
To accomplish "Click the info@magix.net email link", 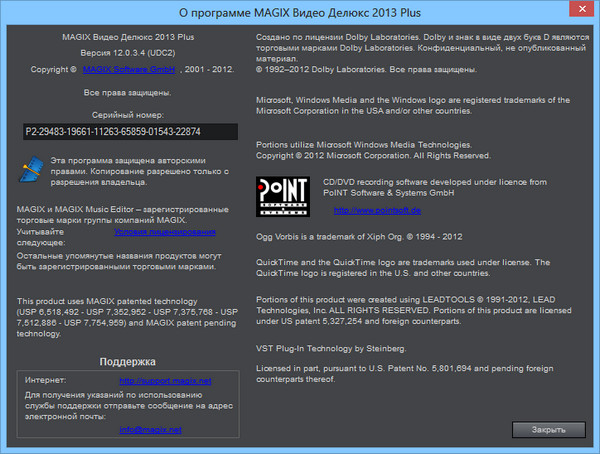I will 151,429.
